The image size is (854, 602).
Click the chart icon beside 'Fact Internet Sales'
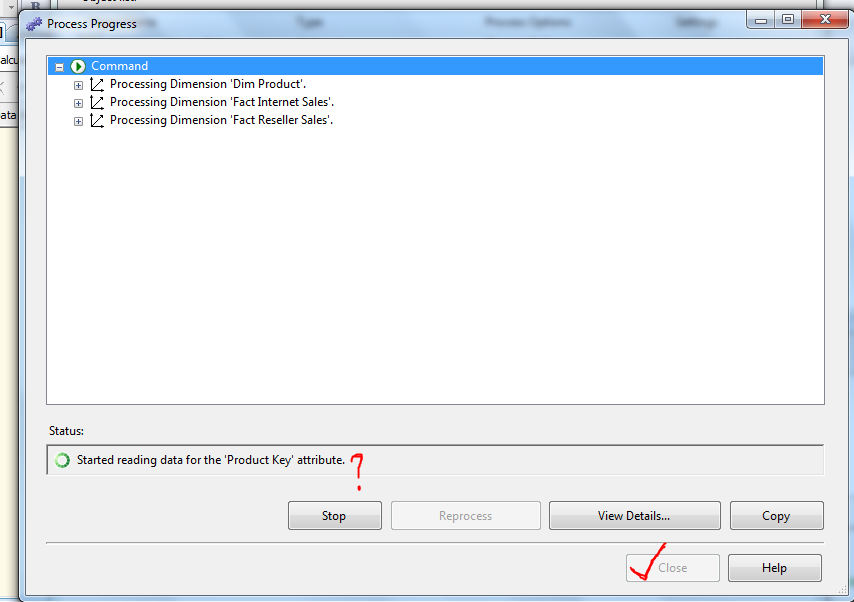tap(97, 102)
